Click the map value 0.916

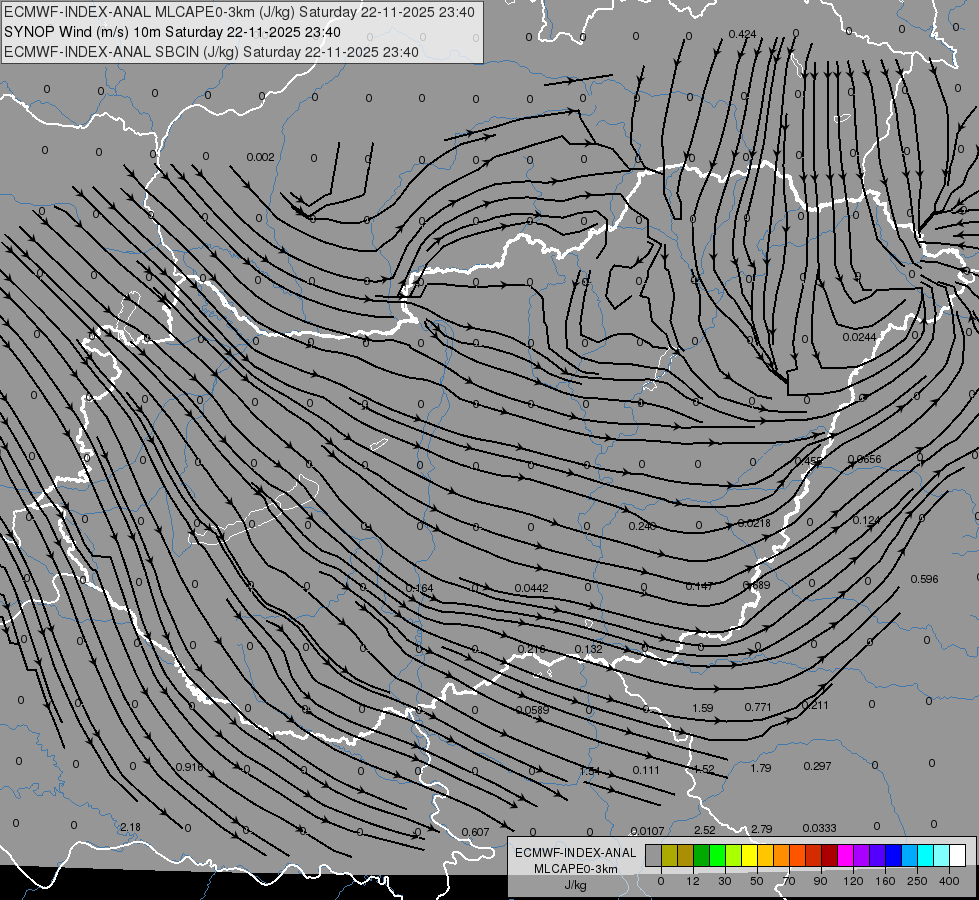189,767
